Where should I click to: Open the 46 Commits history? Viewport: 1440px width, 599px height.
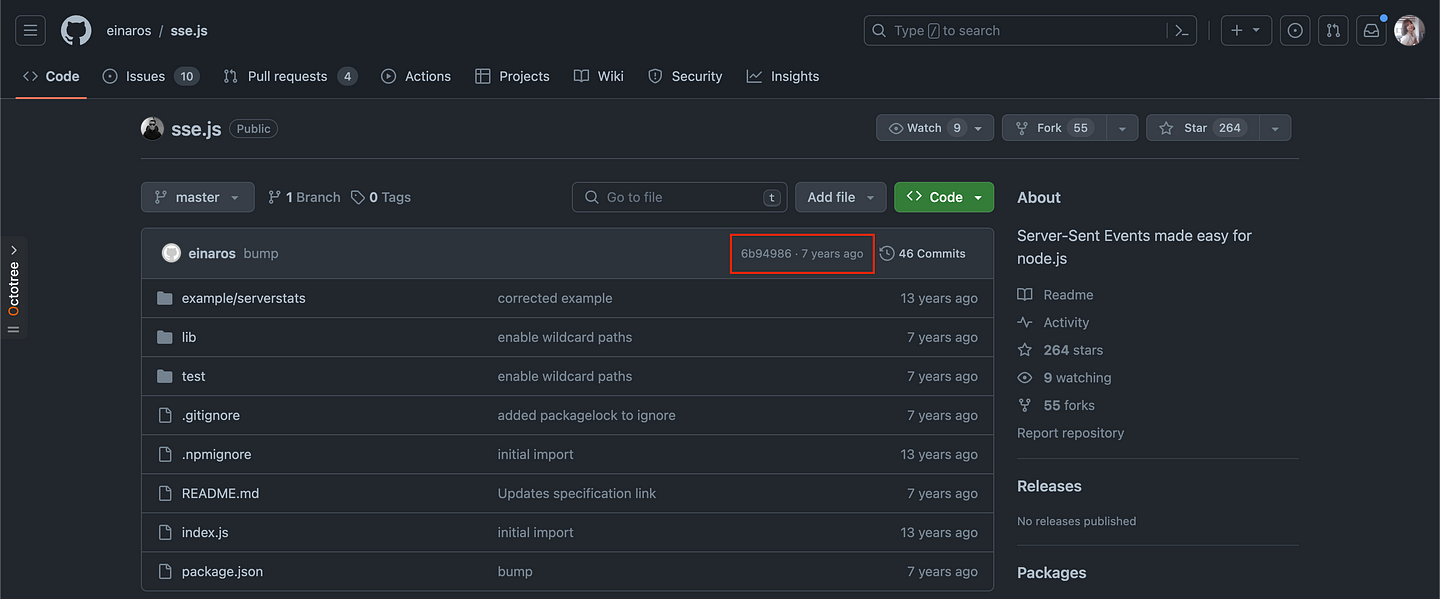pyautogui.click(x=923, y=253)
